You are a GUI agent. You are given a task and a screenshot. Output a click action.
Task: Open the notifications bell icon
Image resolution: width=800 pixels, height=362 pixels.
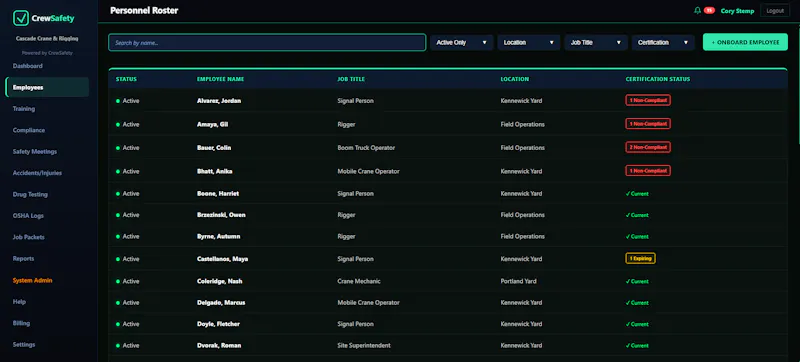coord(697,10)
